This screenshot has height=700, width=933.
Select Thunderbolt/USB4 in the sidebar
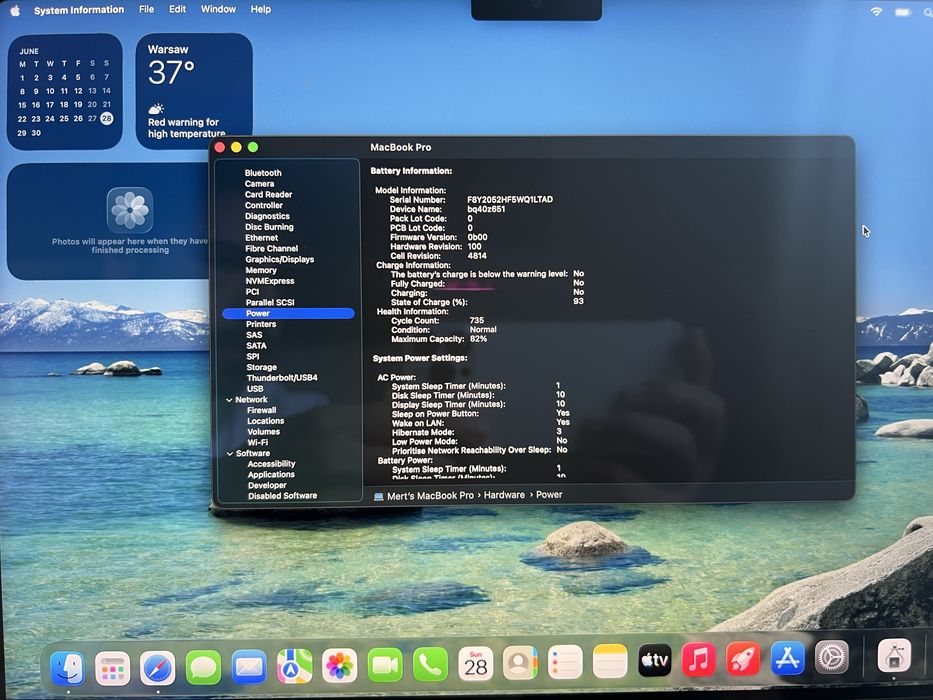(282, 378)
